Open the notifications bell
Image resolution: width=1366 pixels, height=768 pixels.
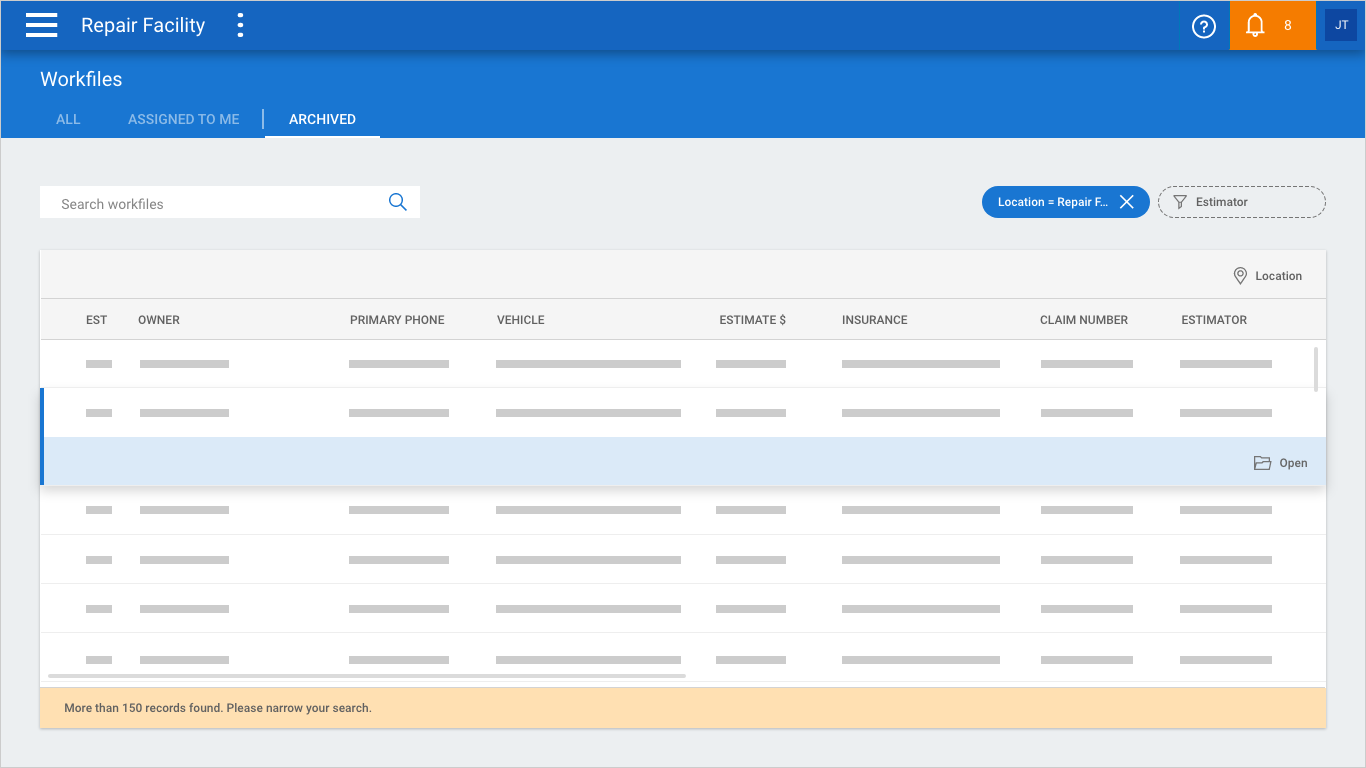pos(1256,26)
